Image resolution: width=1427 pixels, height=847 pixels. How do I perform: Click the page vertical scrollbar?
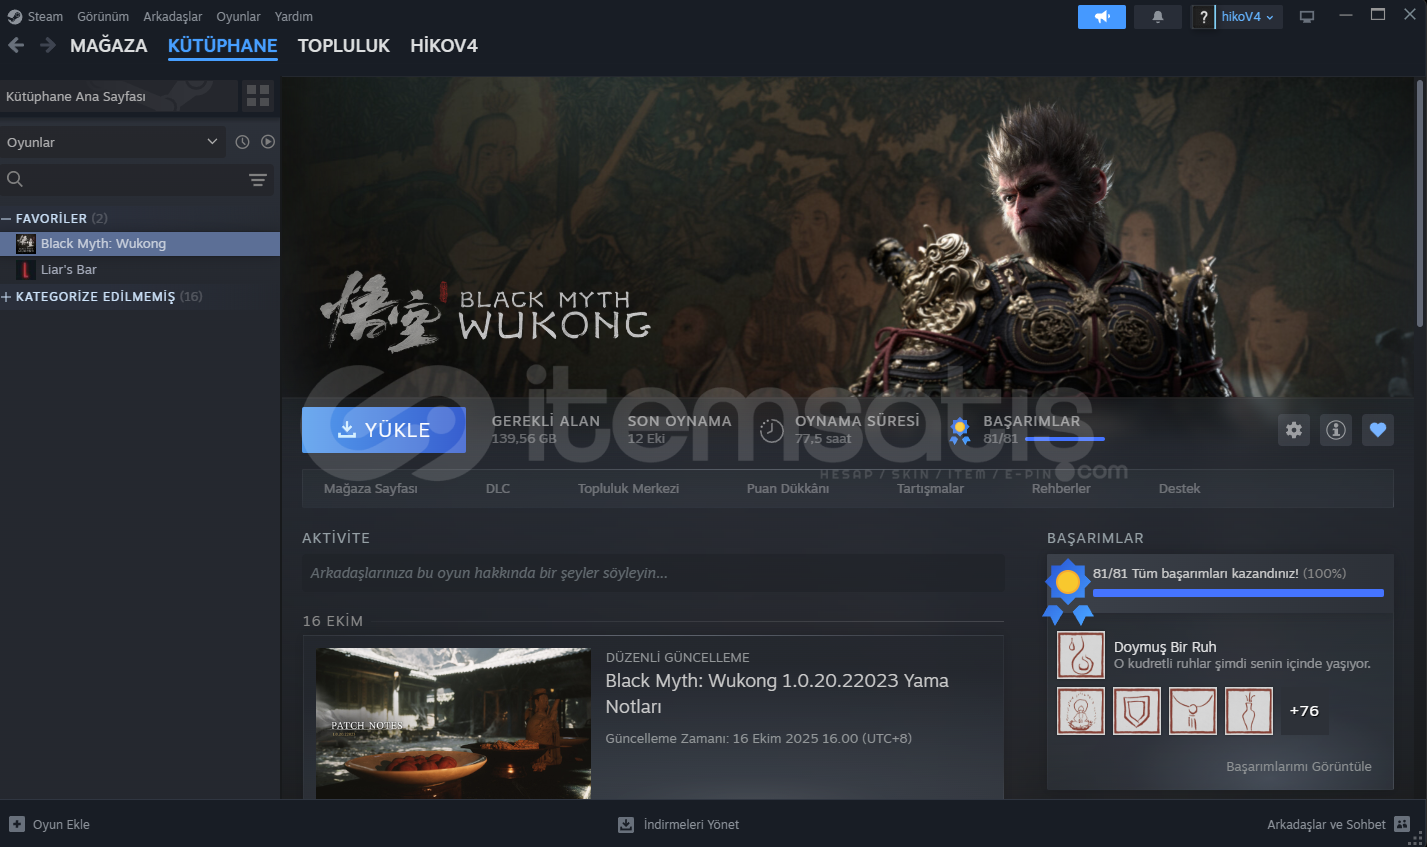click(1419, 201)
